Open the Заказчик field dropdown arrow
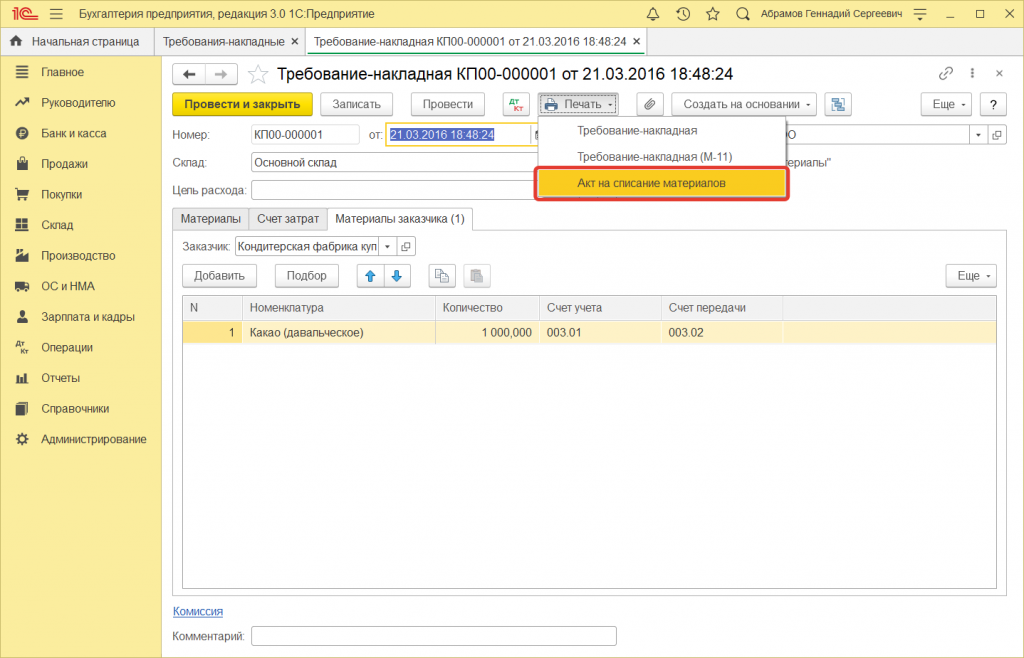1024x658 pixels. (387, 246)
